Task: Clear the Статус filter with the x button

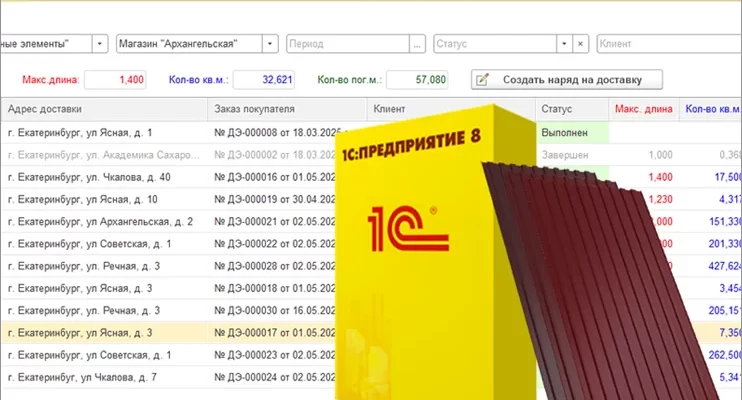Action: (x=581, y=44)
